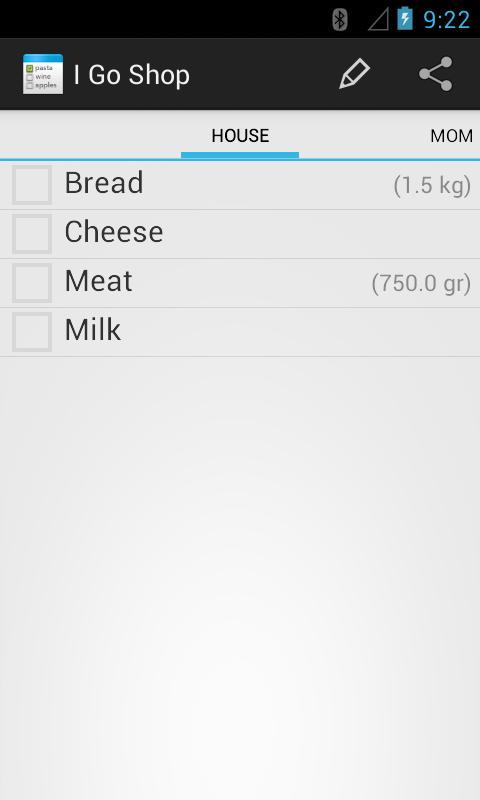
Task: Tap the battery charging icon
Action: click(x=405, y=18)
